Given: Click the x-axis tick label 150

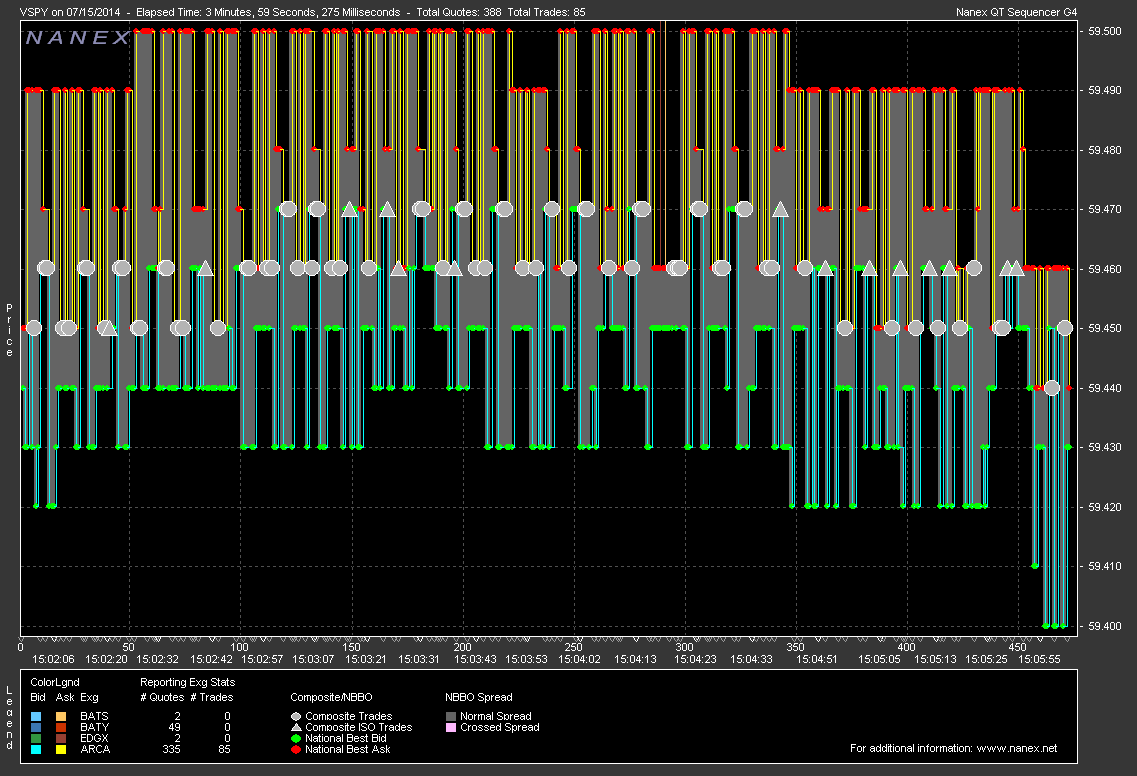Looking at the screenshot, I should click(x=351, y=647).
